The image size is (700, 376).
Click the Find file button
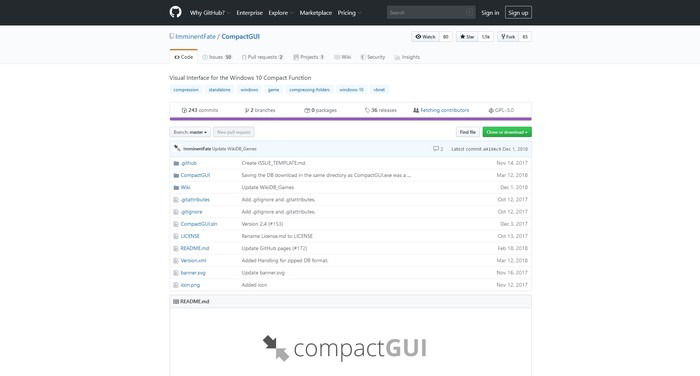click(468, 132)
